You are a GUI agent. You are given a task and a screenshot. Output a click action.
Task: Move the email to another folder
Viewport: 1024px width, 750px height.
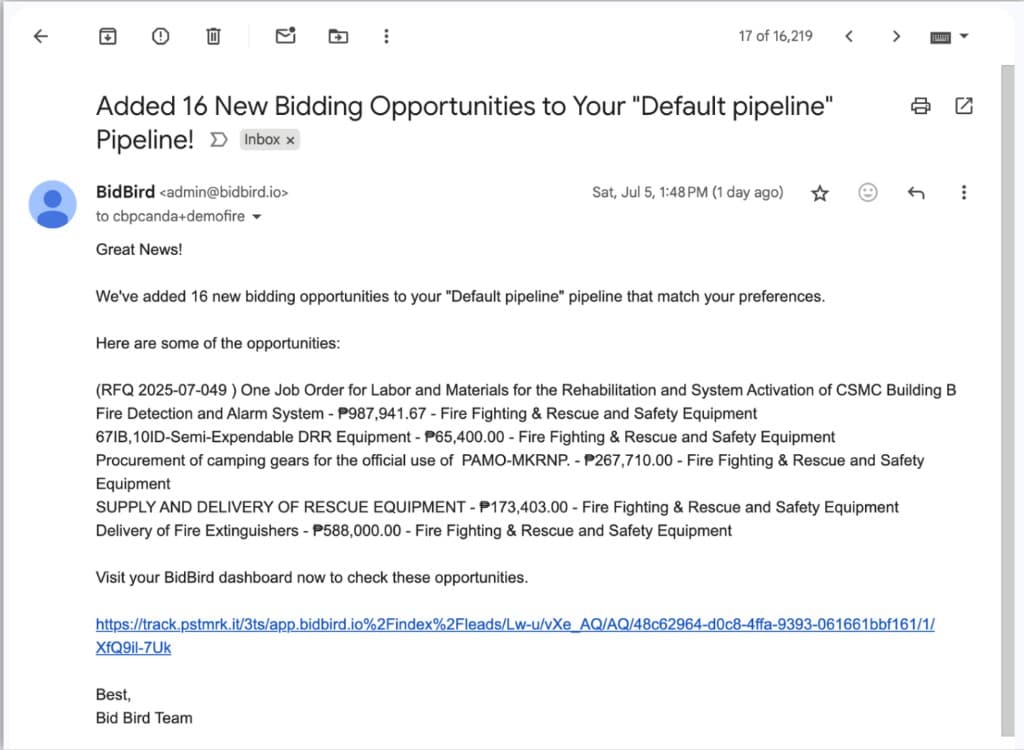[x=338, y=35]
